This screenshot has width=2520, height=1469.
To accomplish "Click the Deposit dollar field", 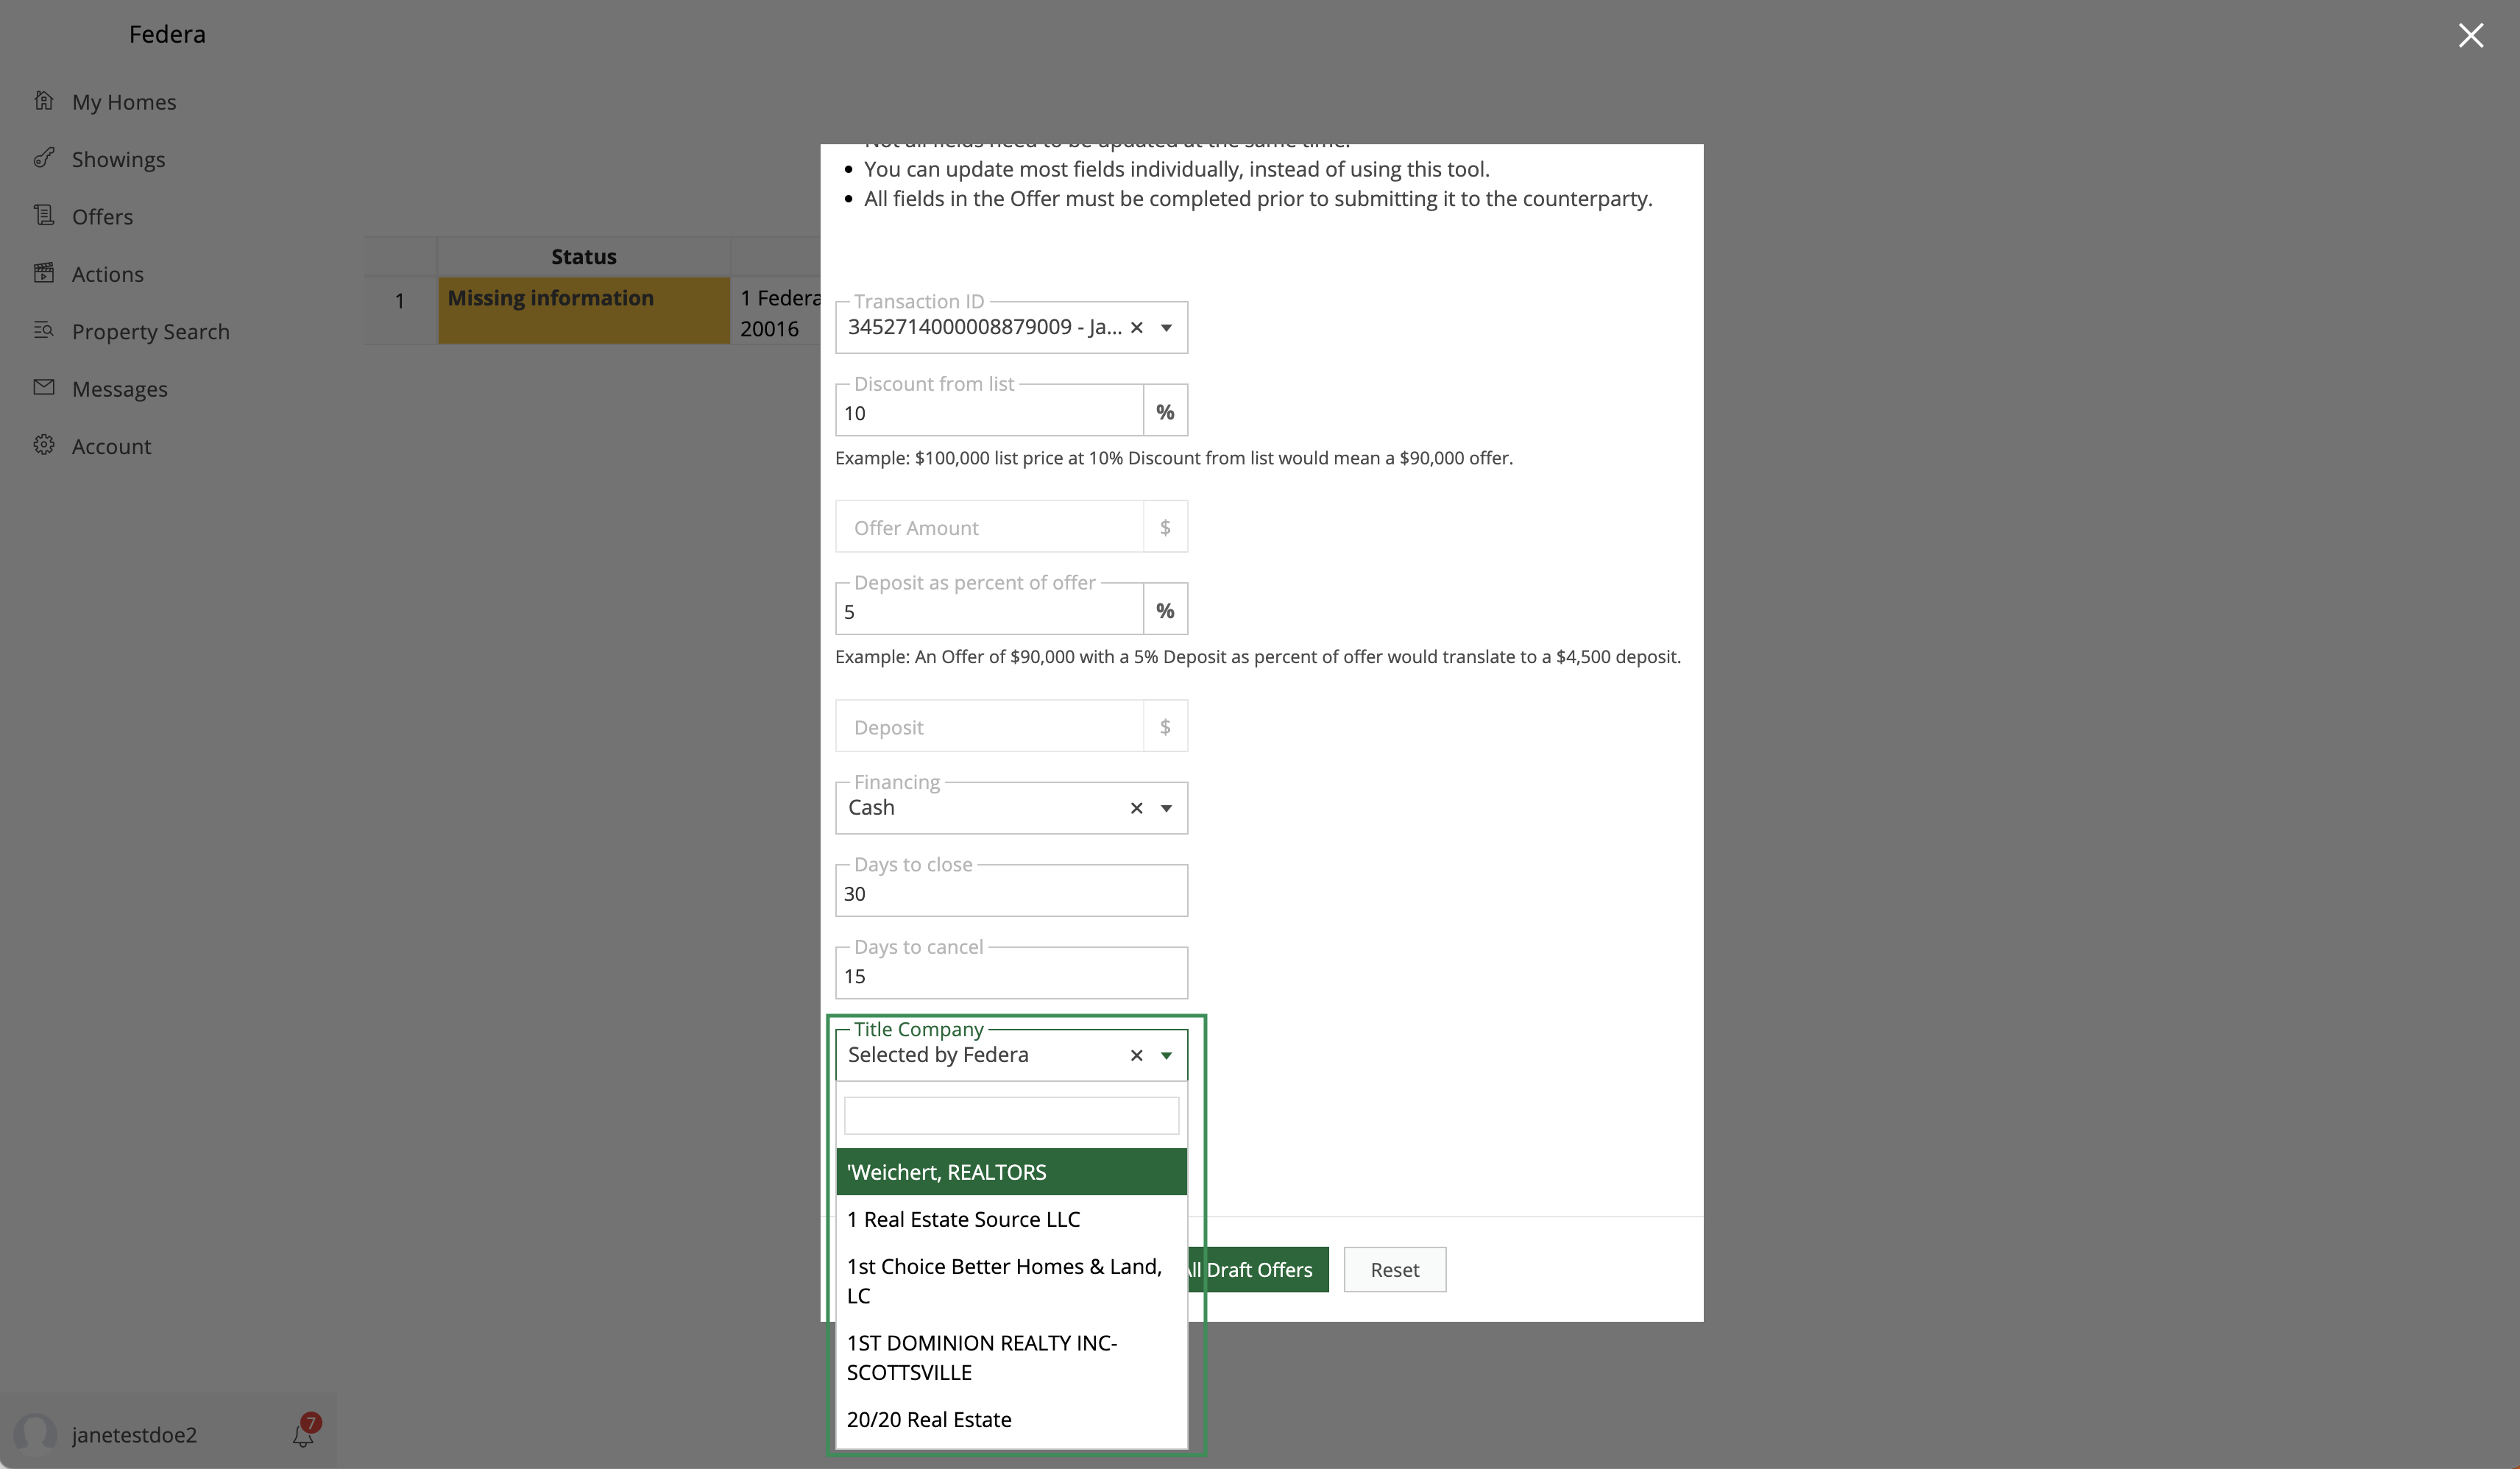I will tap(989, 726).
